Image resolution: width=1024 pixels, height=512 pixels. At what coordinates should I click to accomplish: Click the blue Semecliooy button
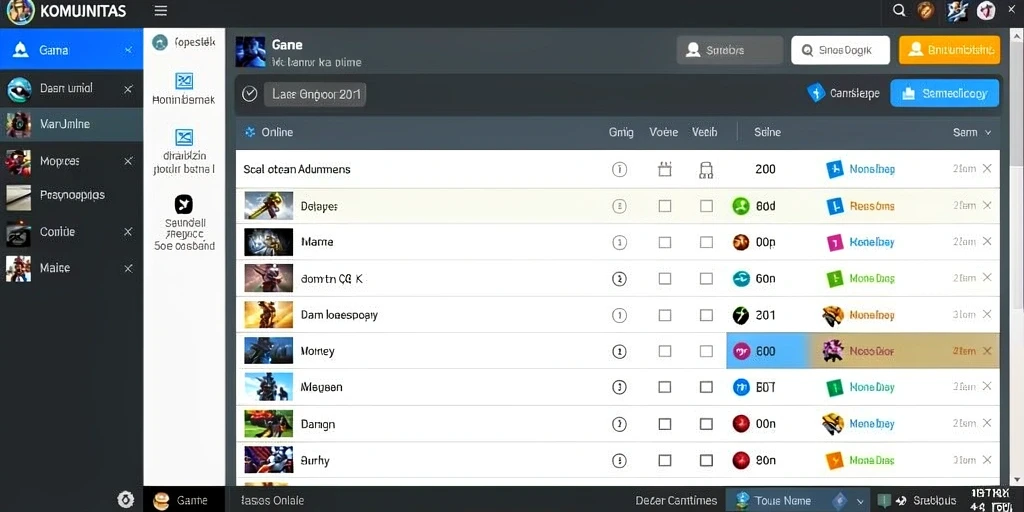click(944, 93)
